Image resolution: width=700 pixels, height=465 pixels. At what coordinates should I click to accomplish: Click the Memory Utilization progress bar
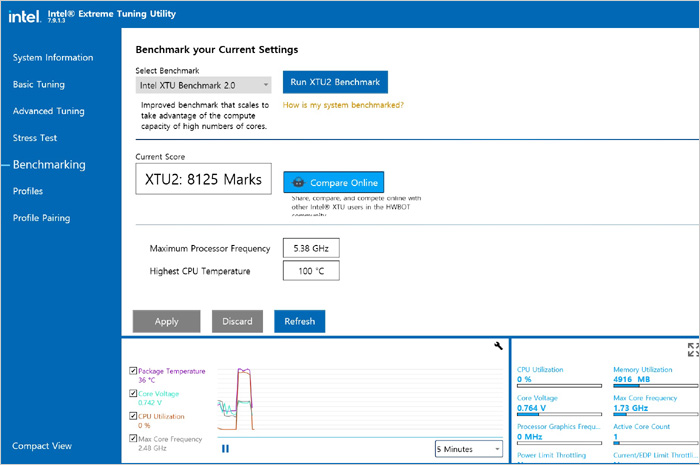tap(655, 386)
